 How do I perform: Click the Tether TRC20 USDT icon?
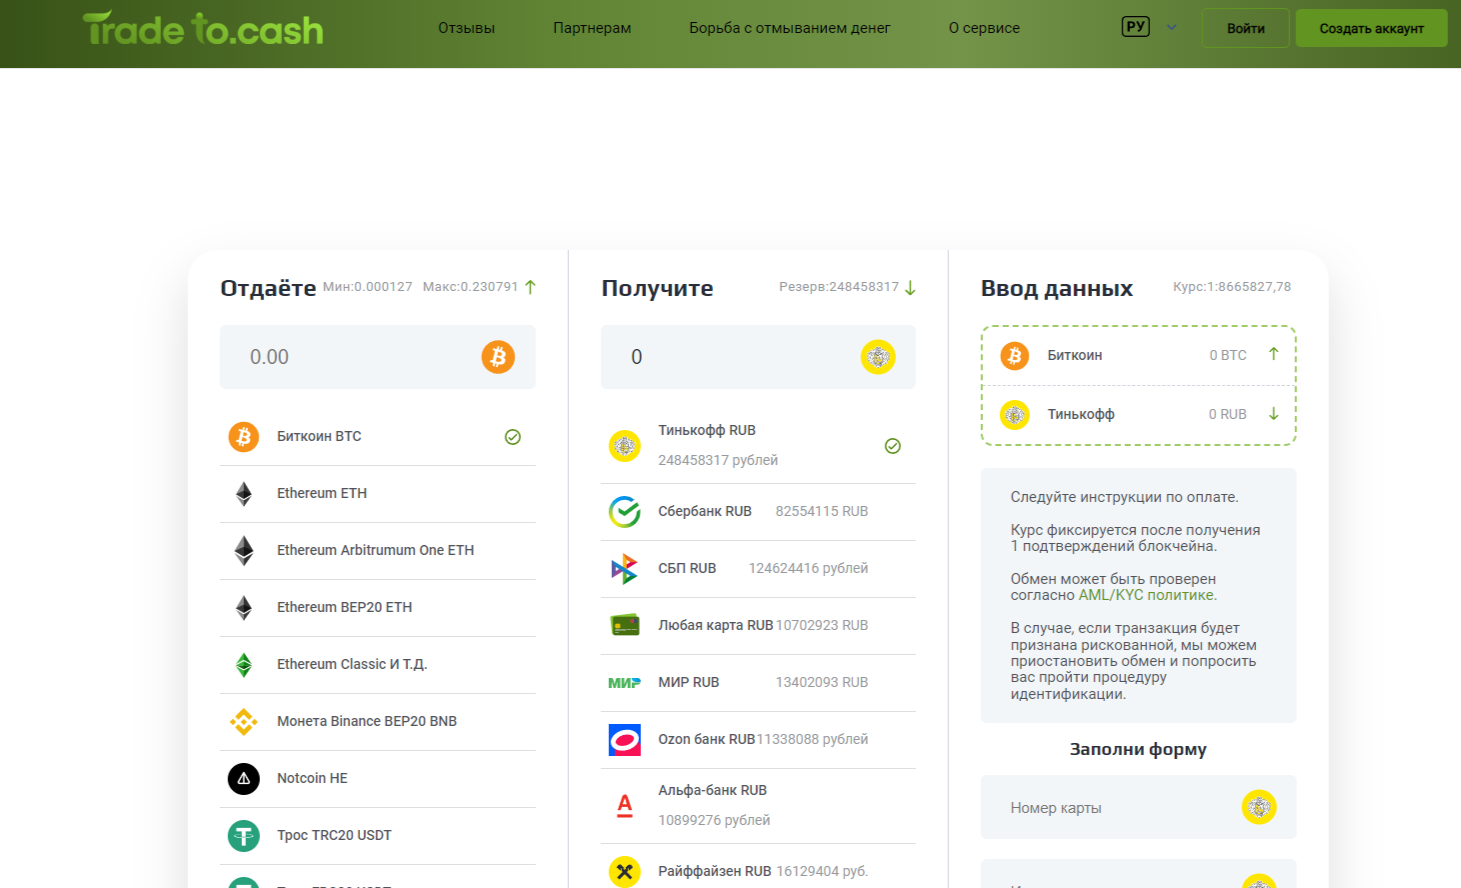243,836
